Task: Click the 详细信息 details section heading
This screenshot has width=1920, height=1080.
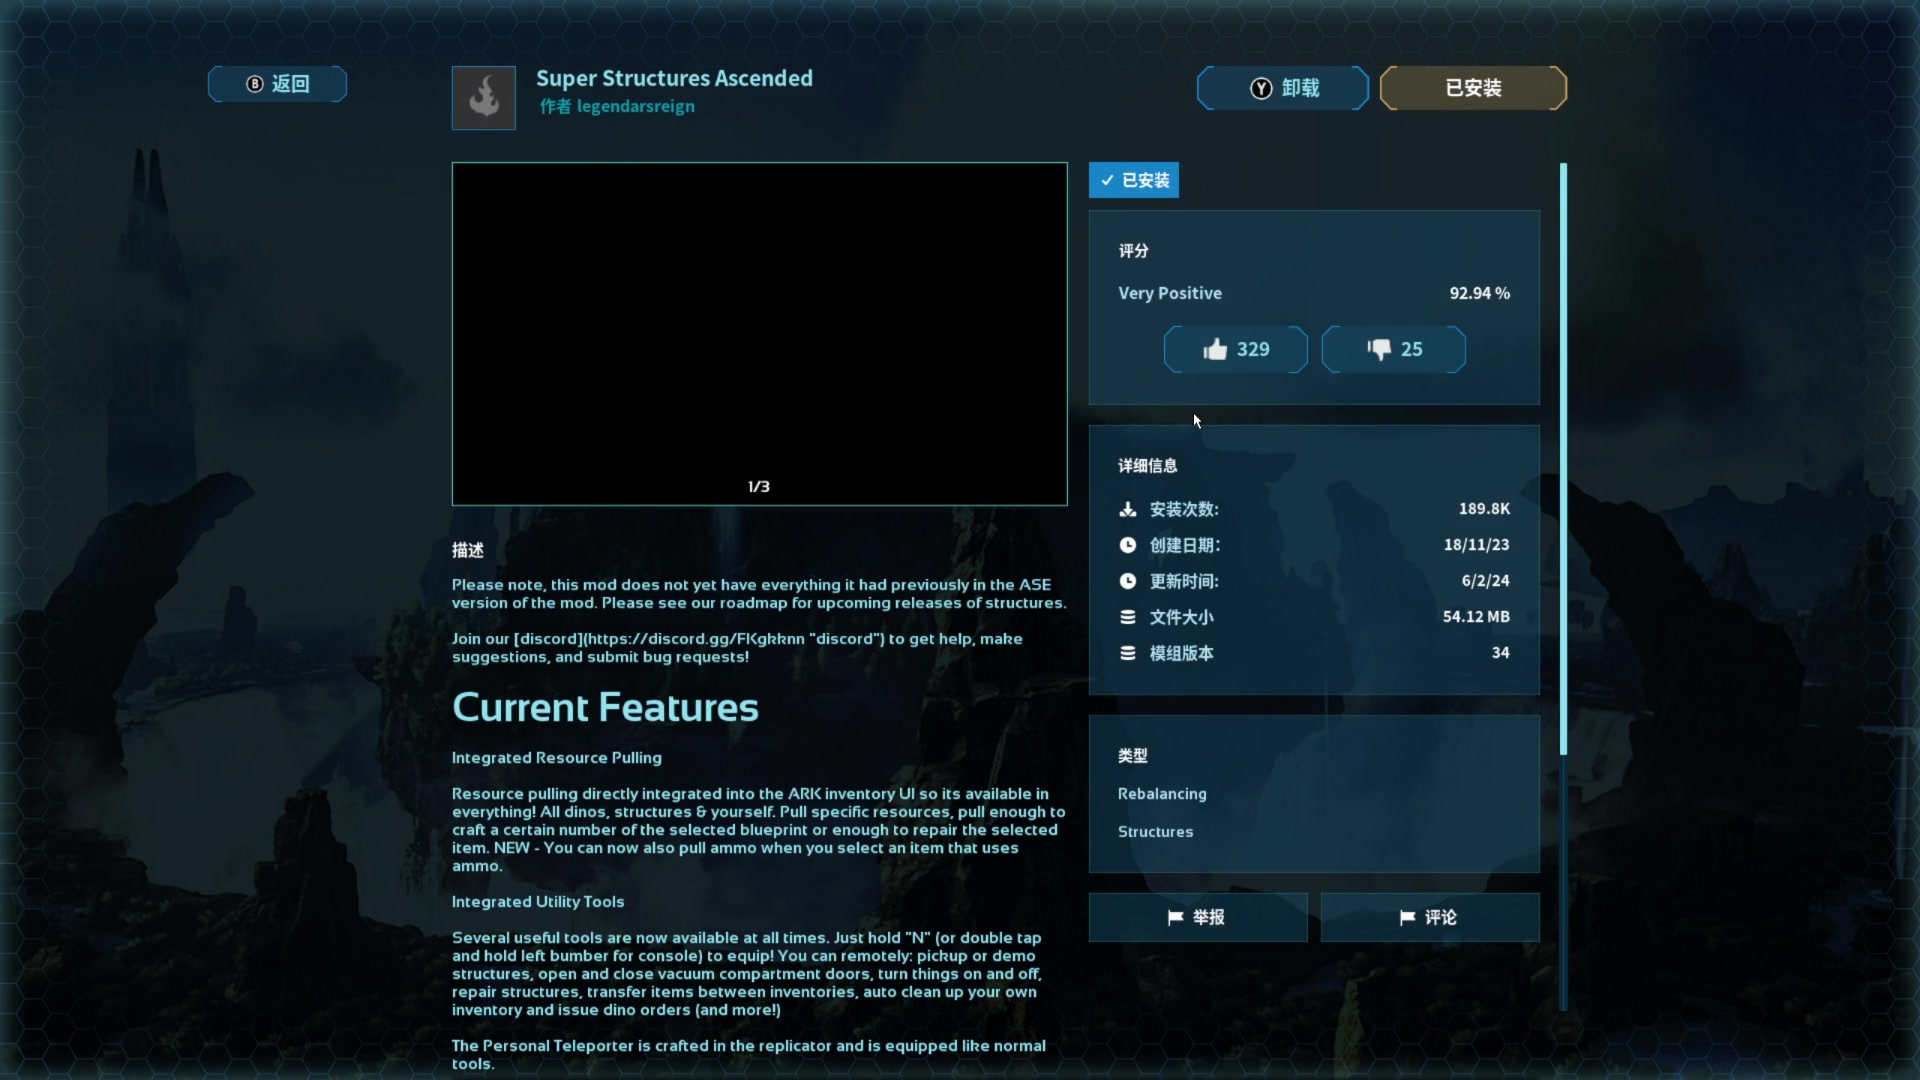Action: pyautogui.click(x=1147, y=466)
